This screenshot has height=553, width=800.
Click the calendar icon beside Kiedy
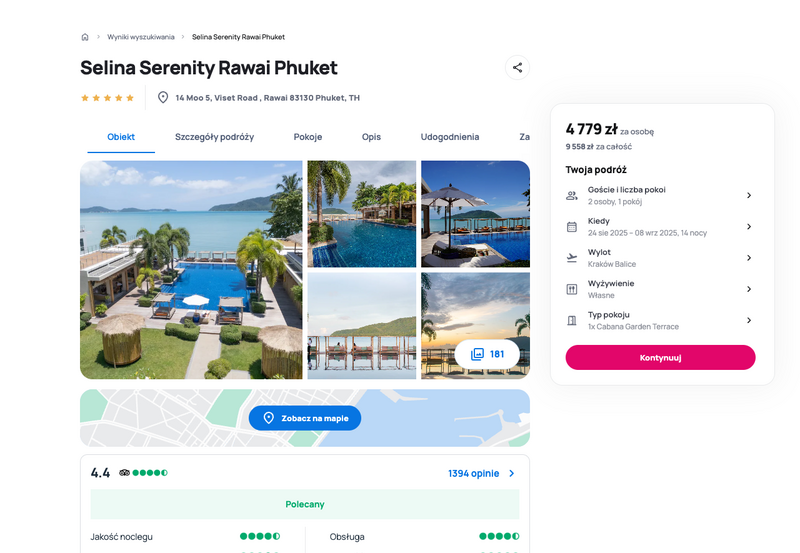[572, 227]
